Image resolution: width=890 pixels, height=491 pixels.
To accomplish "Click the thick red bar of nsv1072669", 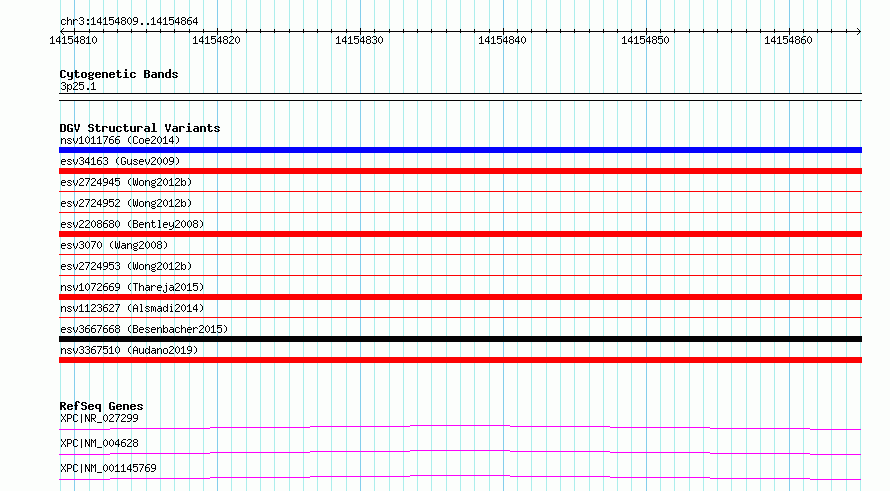I will (x=460, y=297).
